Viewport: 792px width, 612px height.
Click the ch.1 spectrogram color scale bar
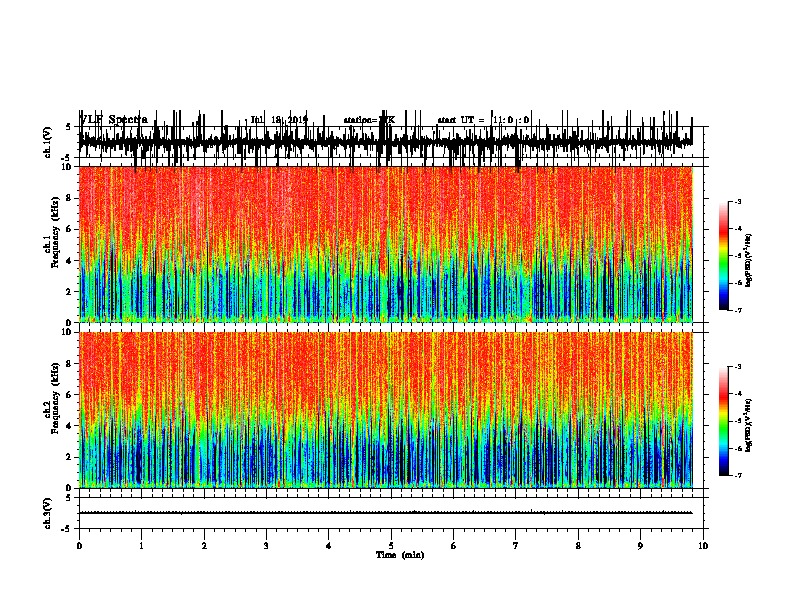[x=724, y=256]
